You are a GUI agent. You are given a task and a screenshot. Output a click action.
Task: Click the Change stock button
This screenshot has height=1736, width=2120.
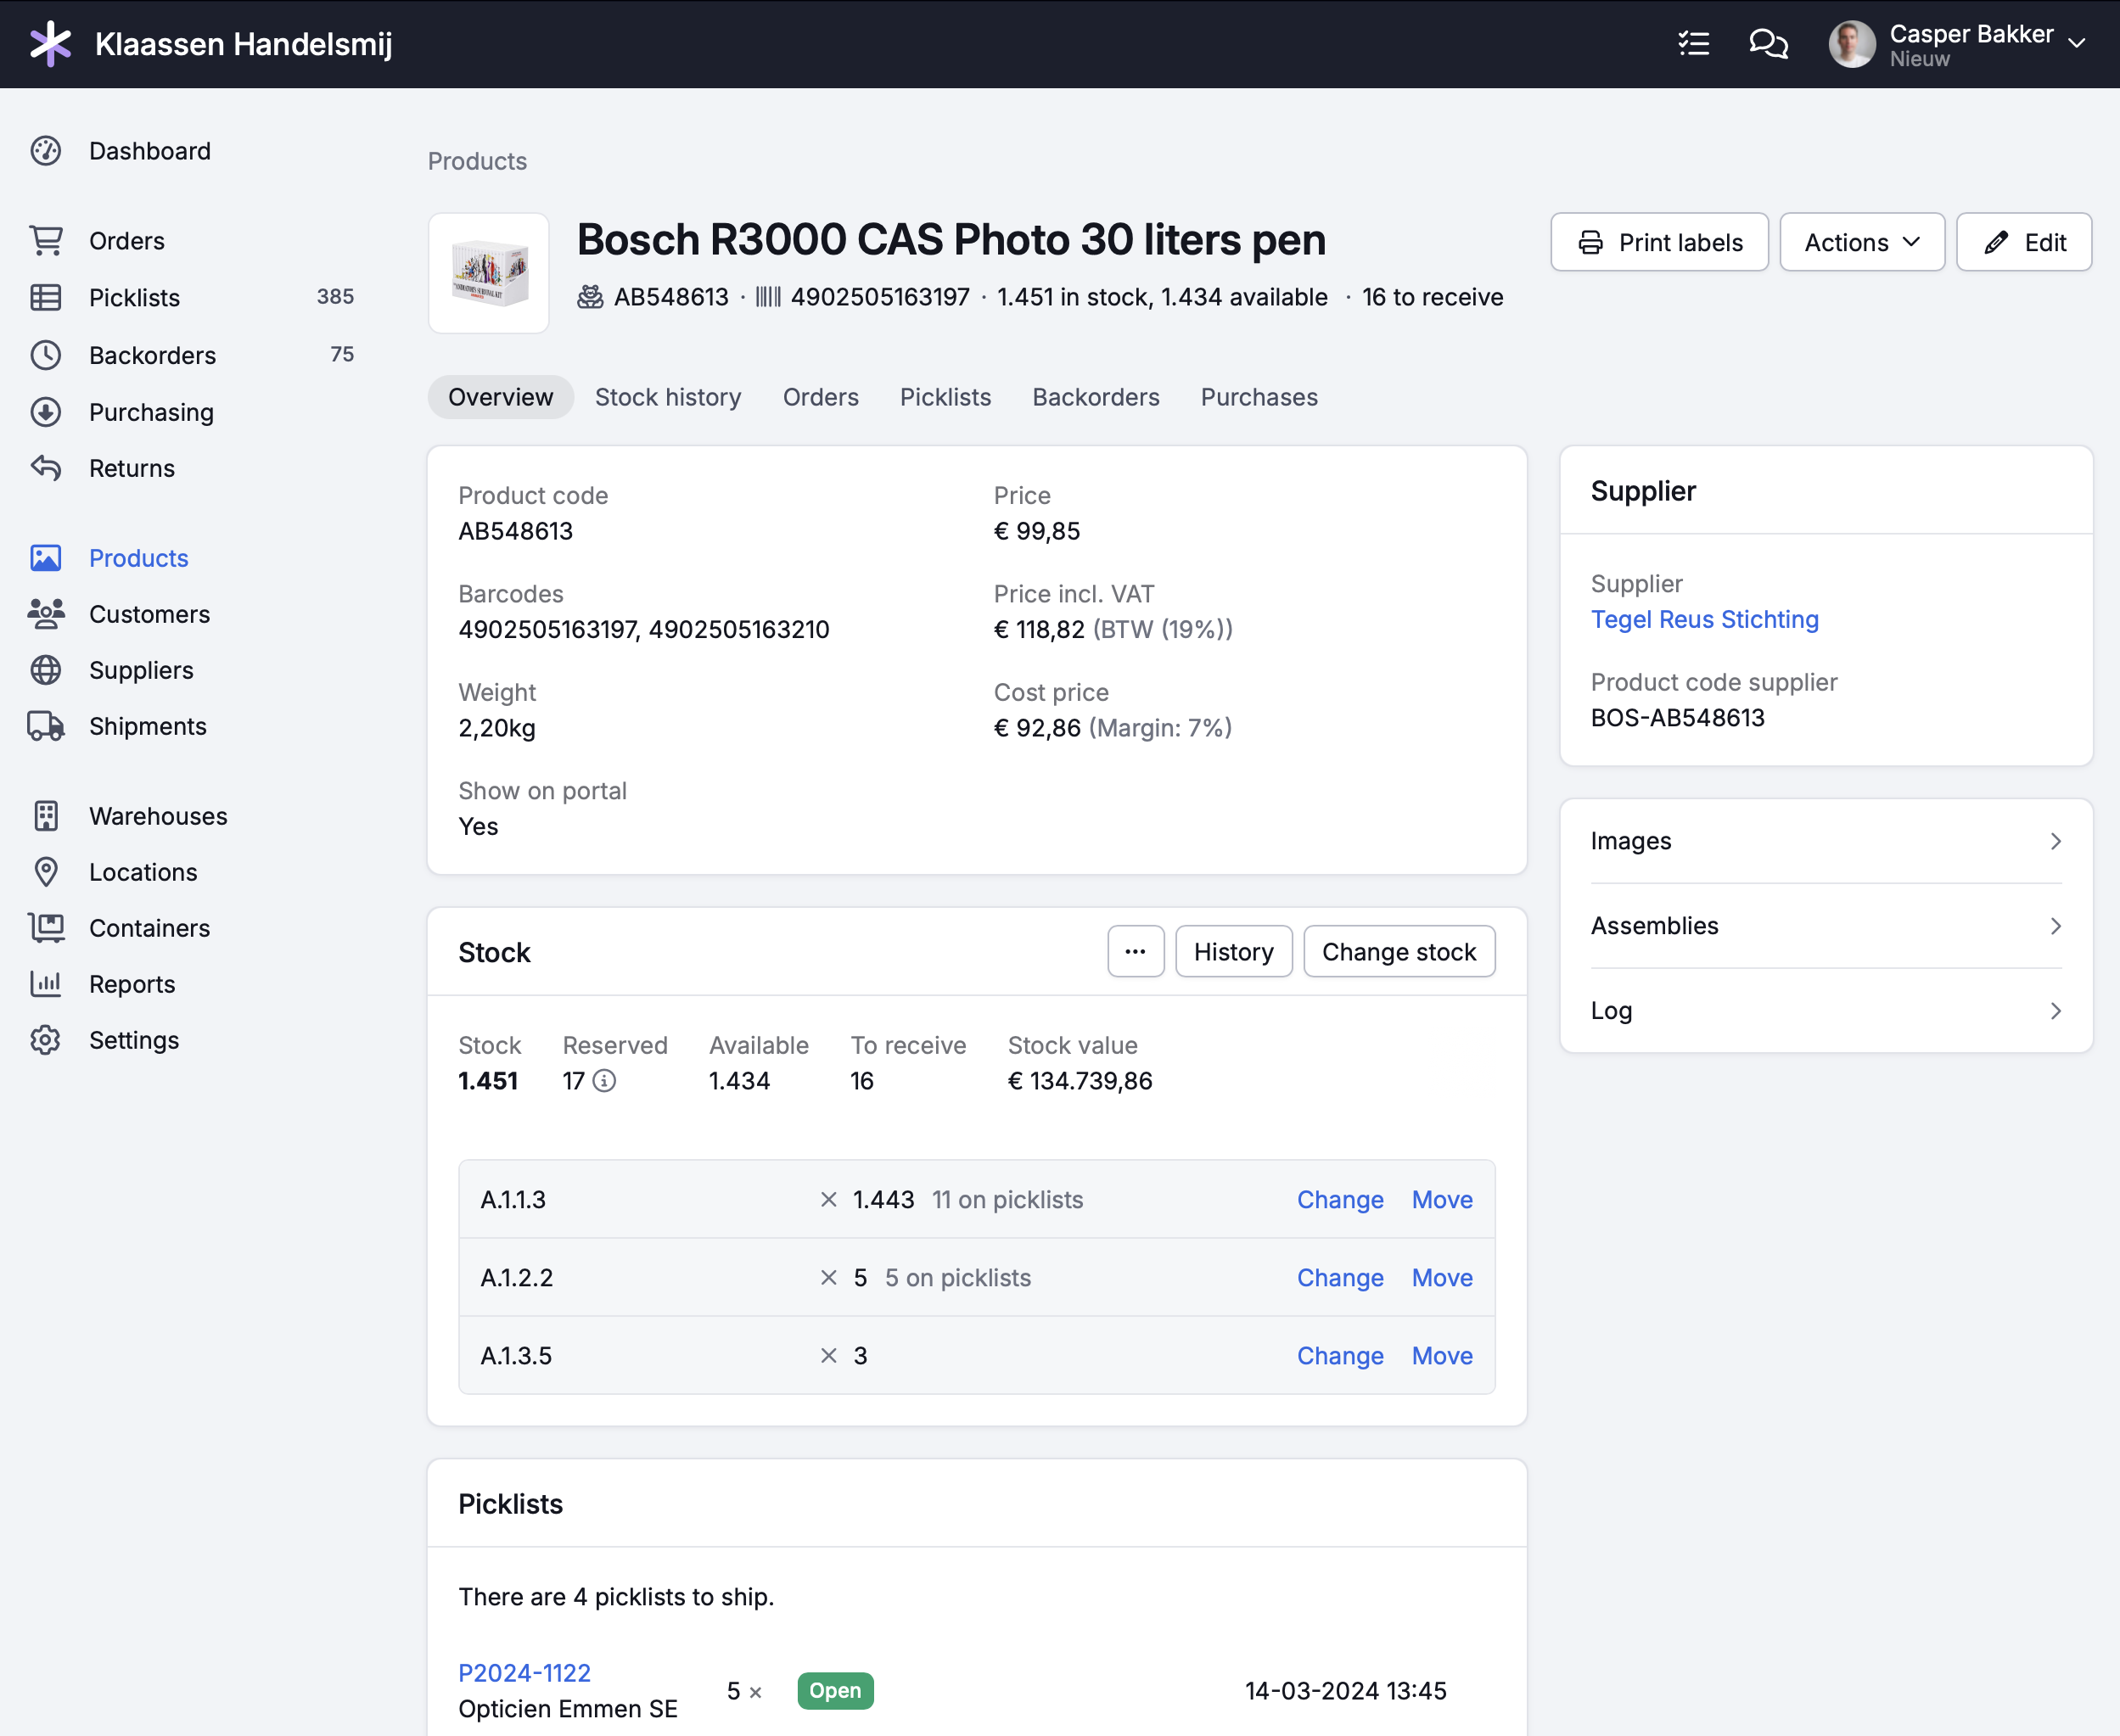coord(1398,952)
